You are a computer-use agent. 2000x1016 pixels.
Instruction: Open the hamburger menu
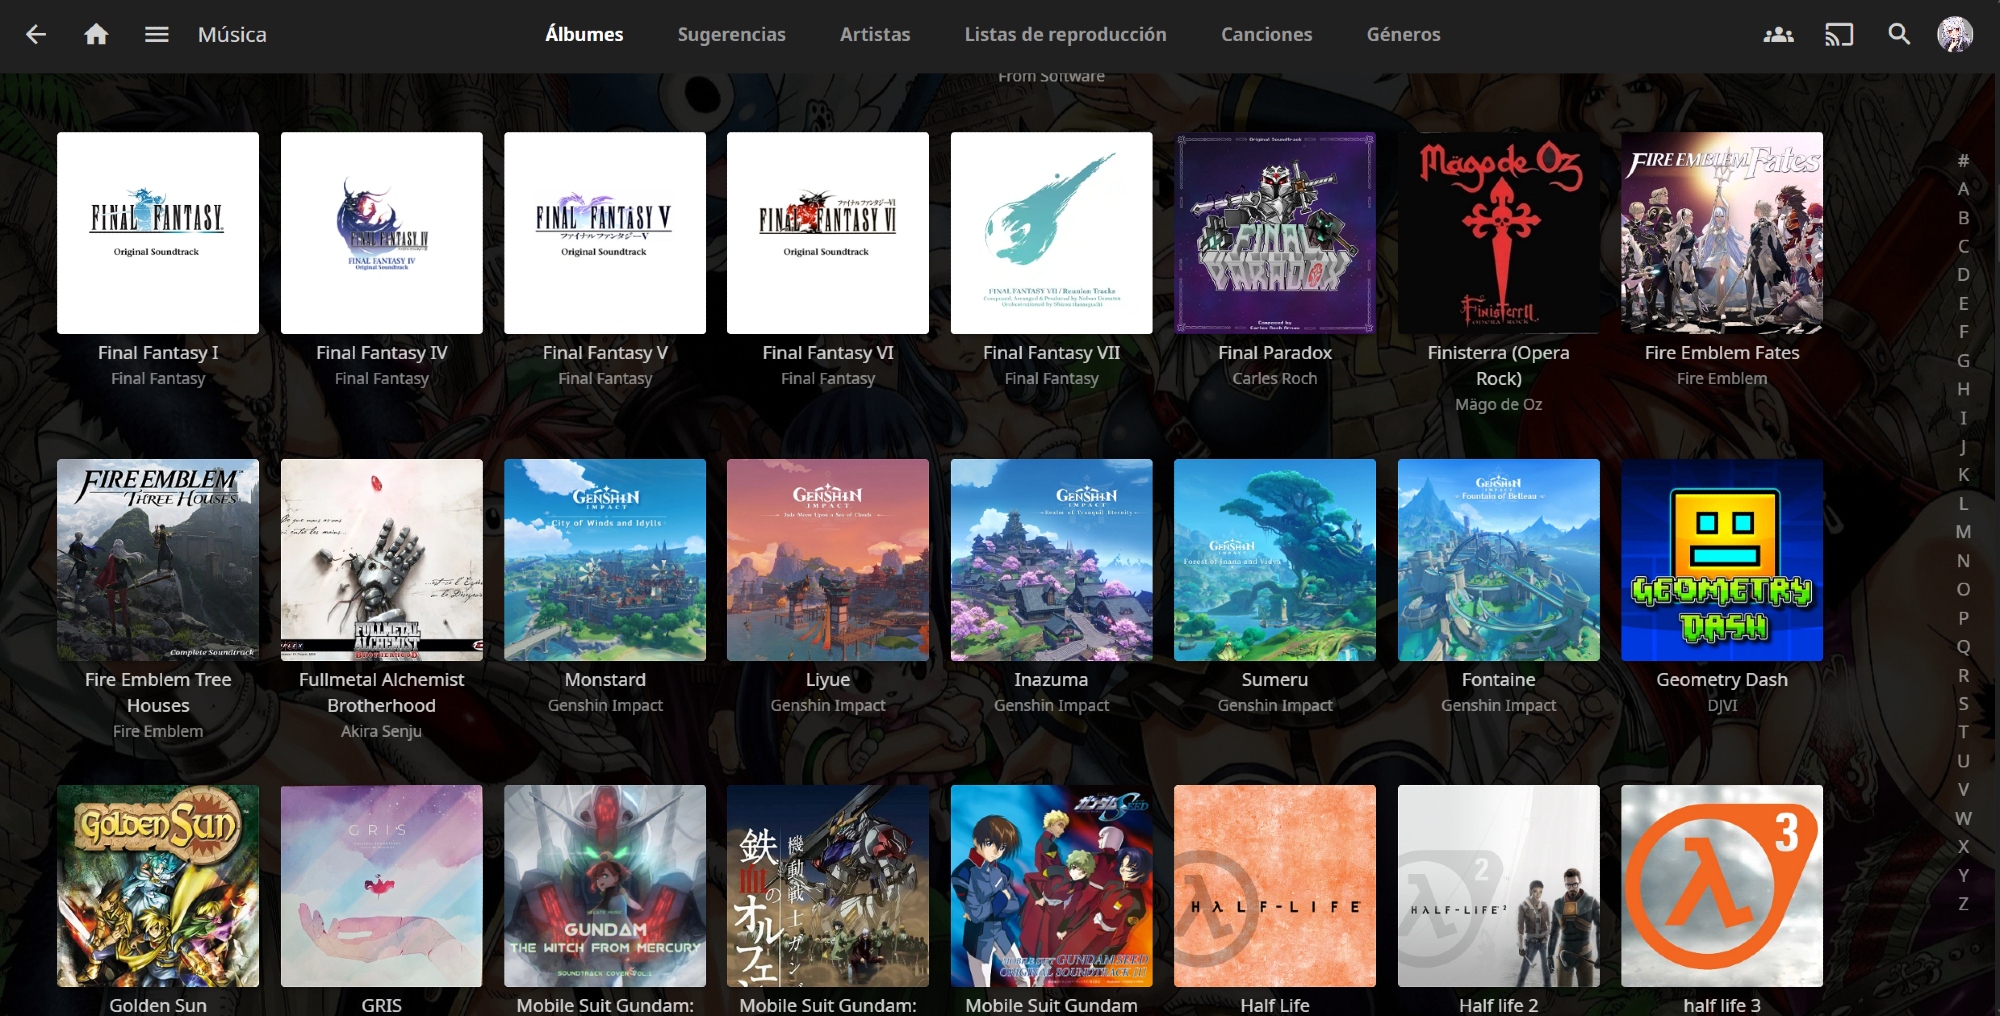tap(156, 35)
